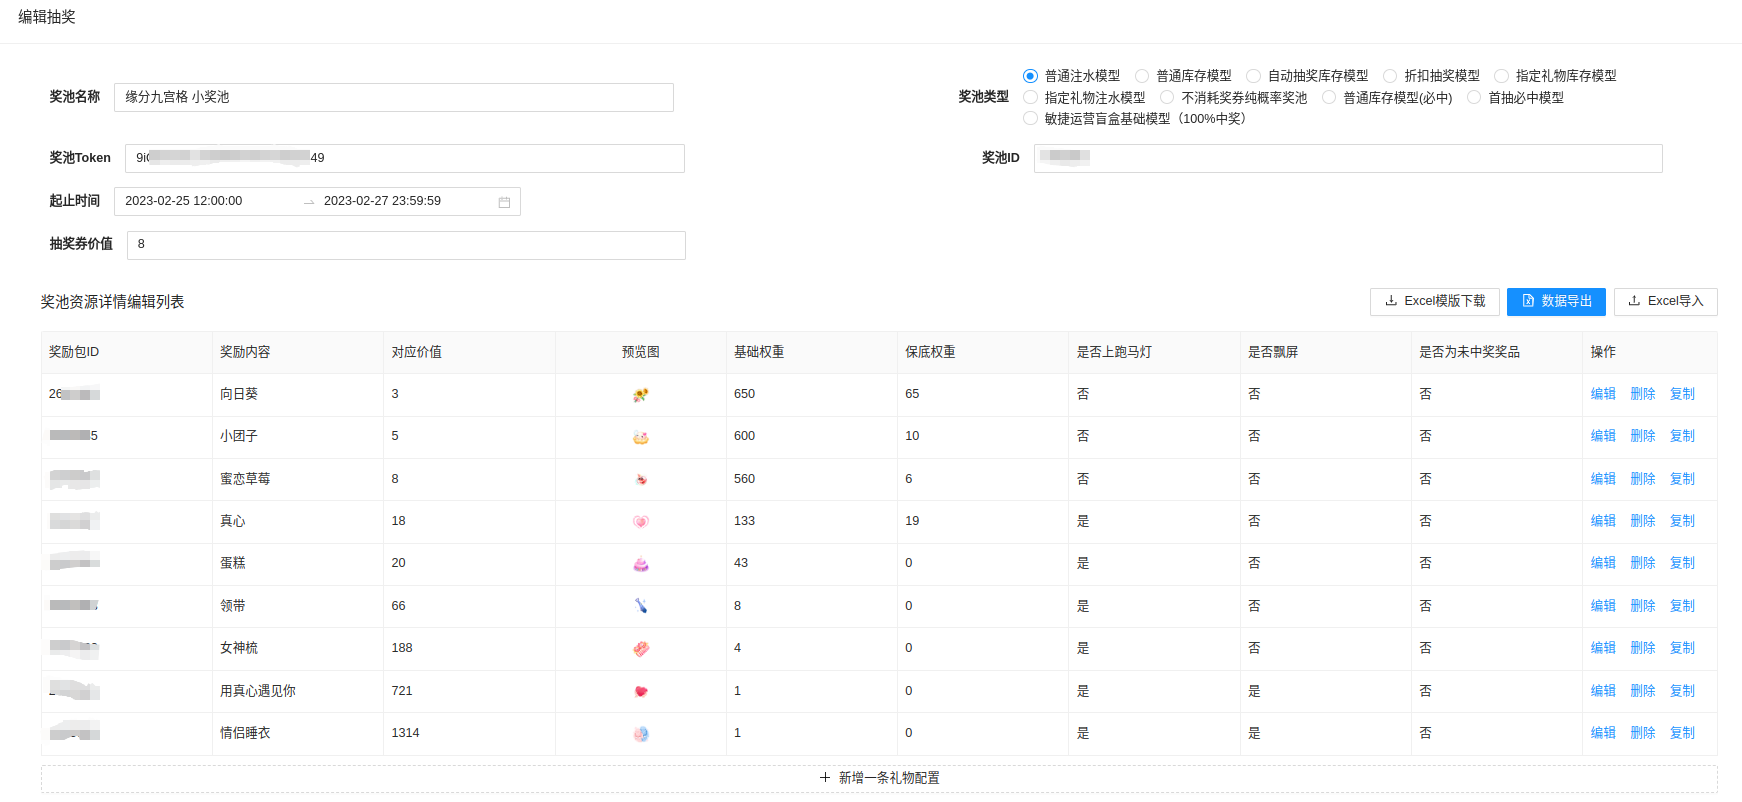Click the 蛋糕 cake preview icon
The image size is (1742, 802).
coord(641,564)
